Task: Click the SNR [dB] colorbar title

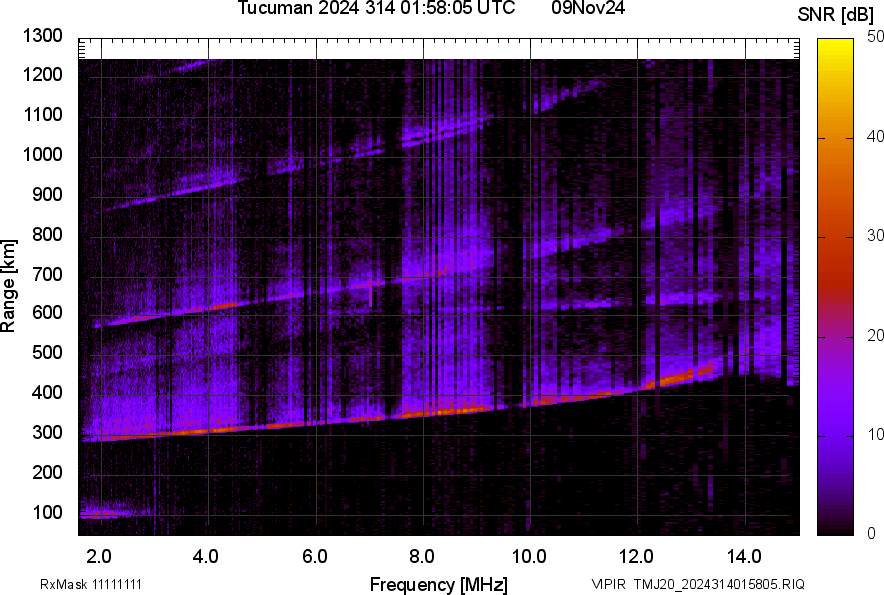Action: click(836, 14)
